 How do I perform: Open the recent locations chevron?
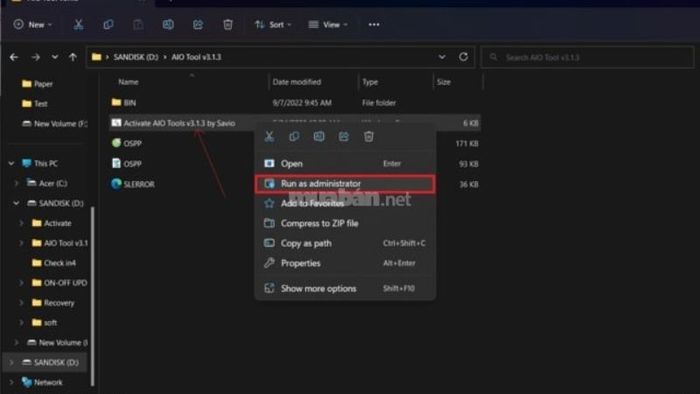click(x=54, y=57)
